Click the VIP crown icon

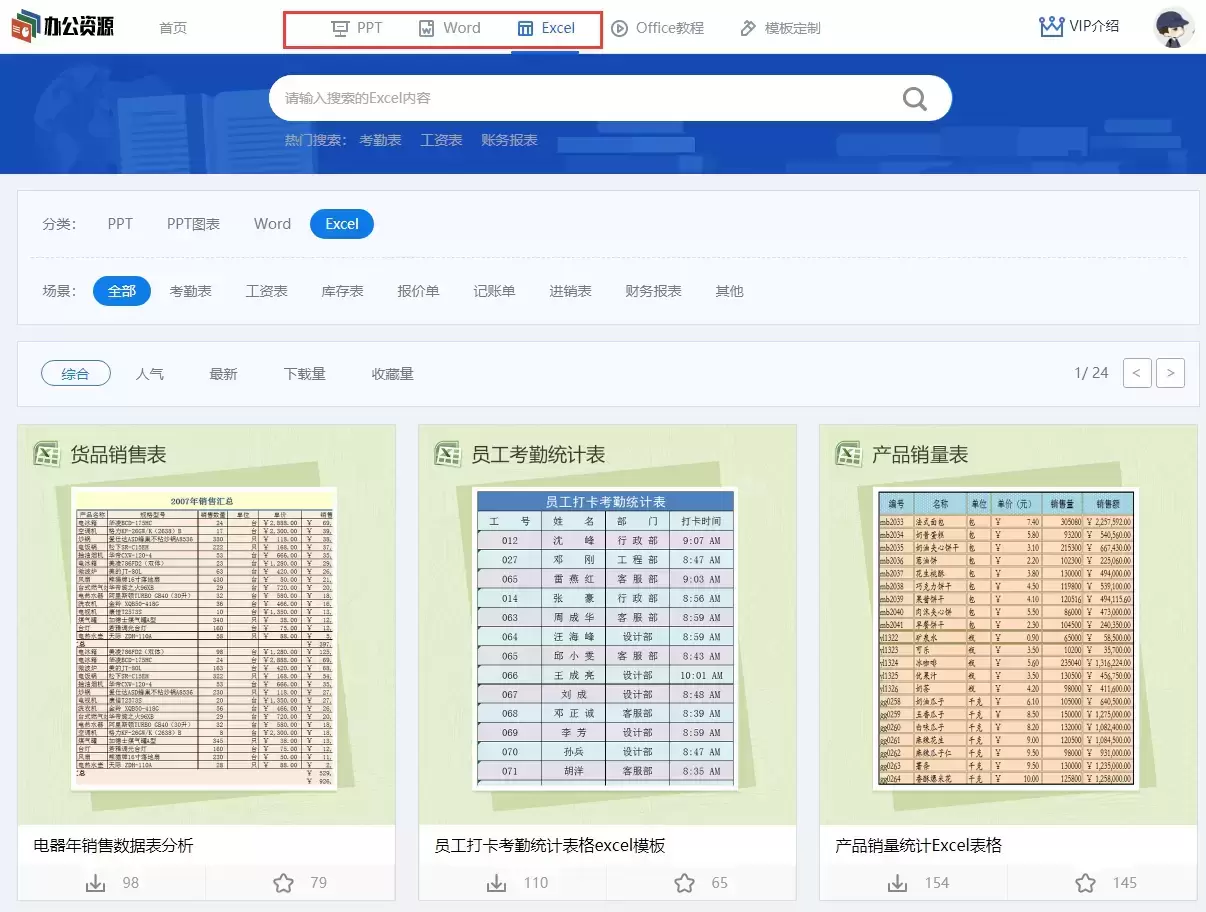pos(1051,27)
